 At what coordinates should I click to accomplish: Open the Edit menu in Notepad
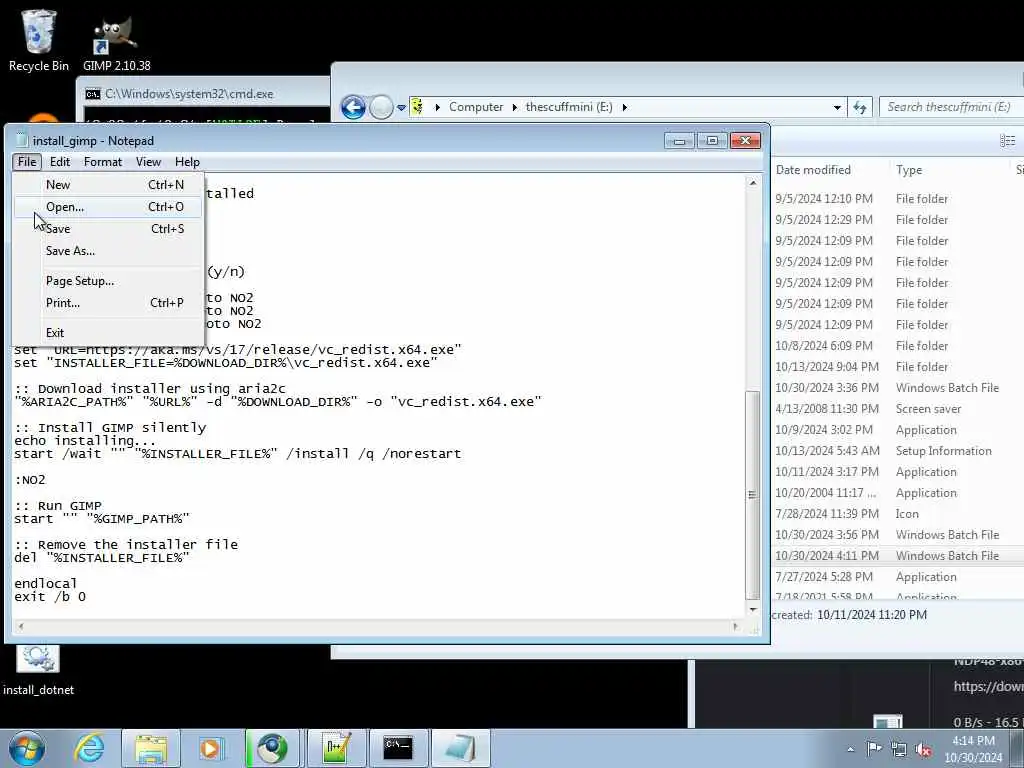pos(59,162)
